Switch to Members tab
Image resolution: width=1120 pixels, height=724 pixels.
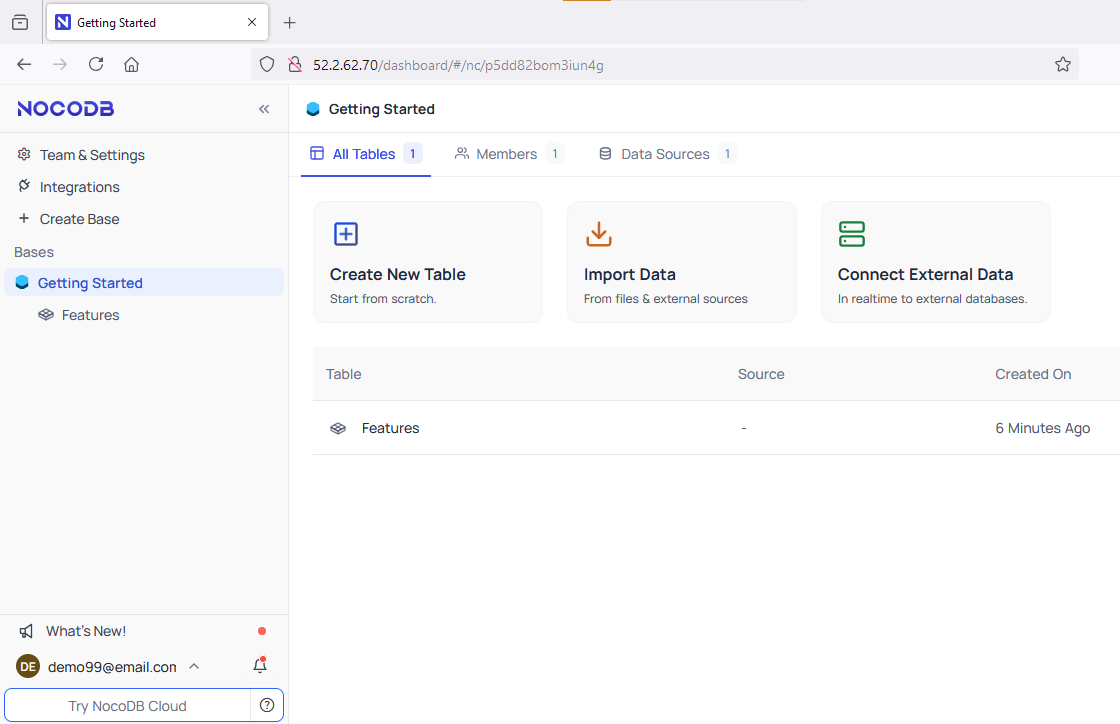coord(509,154)
